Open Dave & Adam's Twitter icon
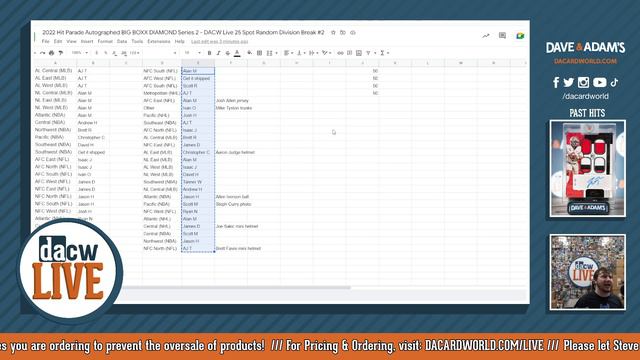 coord(569,82)
